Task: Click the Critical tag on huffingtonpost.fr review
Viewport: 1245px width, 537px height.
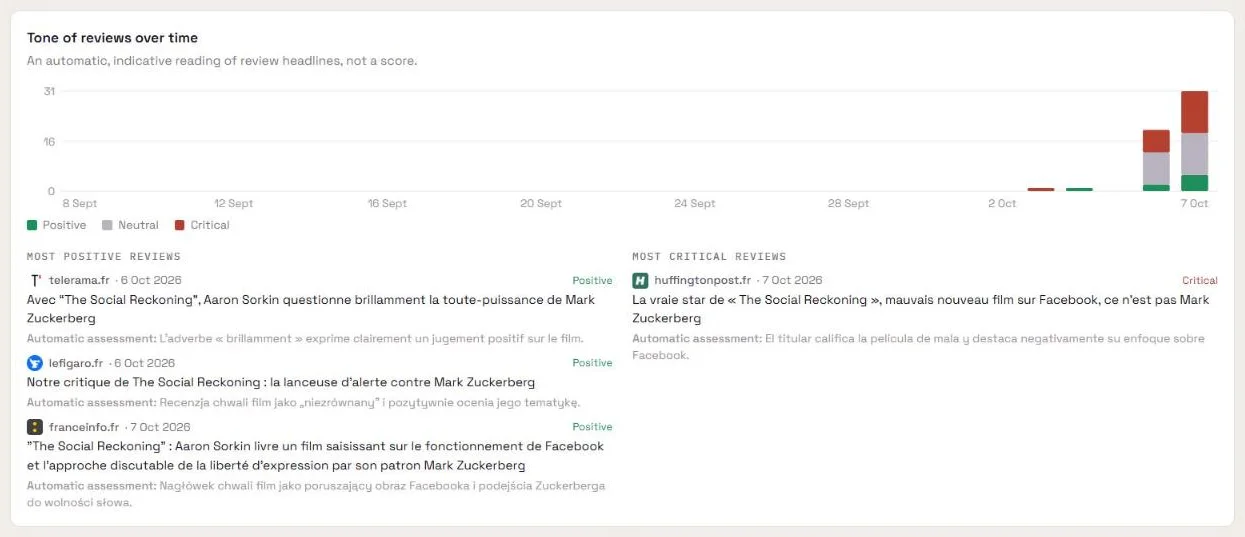Action: coord(1200,281)
